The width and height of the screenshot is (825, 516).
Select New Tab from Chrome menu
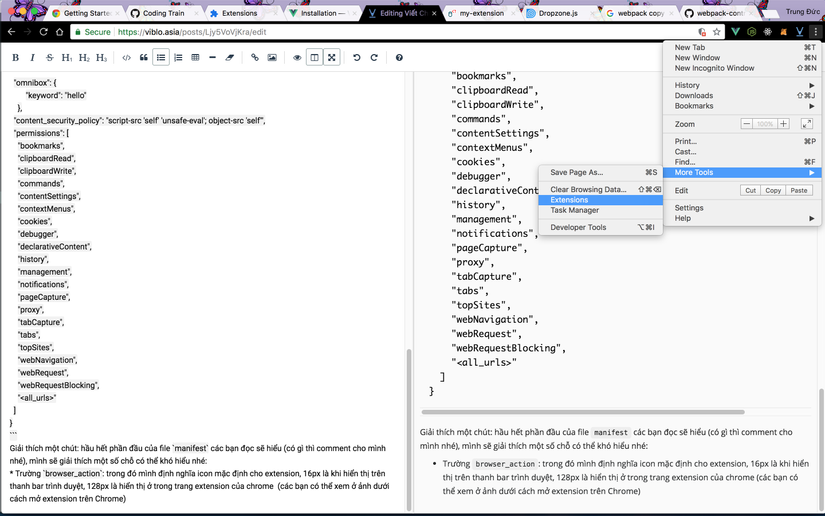click(x=742, y=47)
